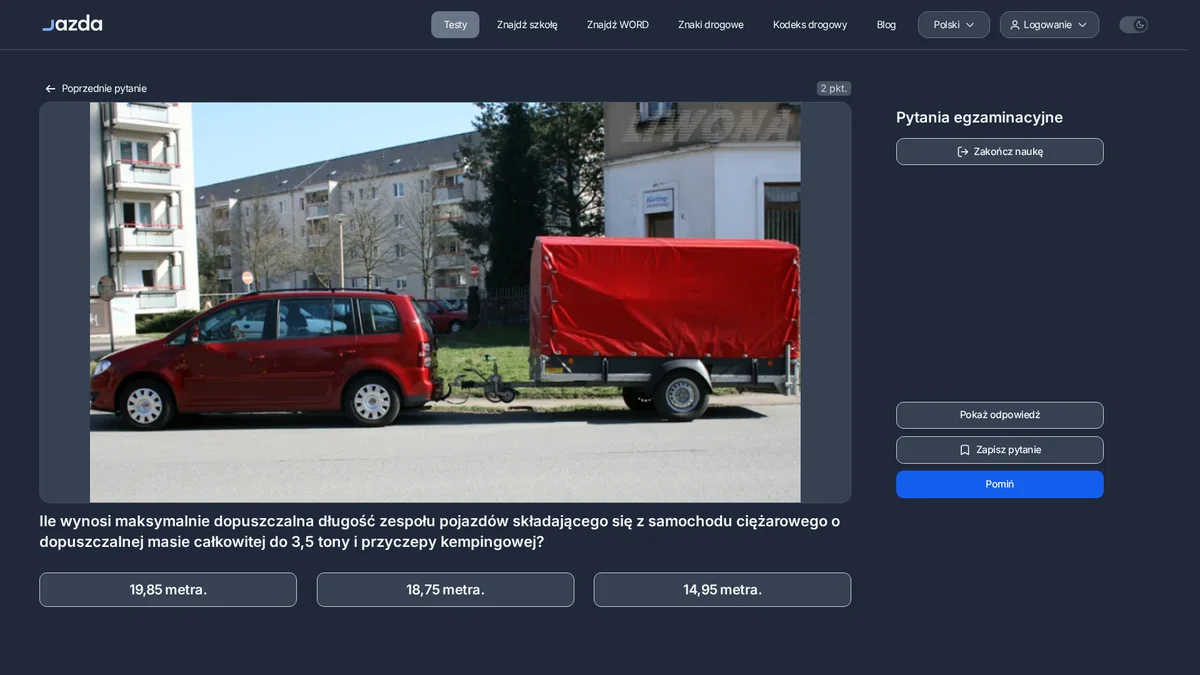Open the Logowanie account dropdown

[x=1049, y=25]
